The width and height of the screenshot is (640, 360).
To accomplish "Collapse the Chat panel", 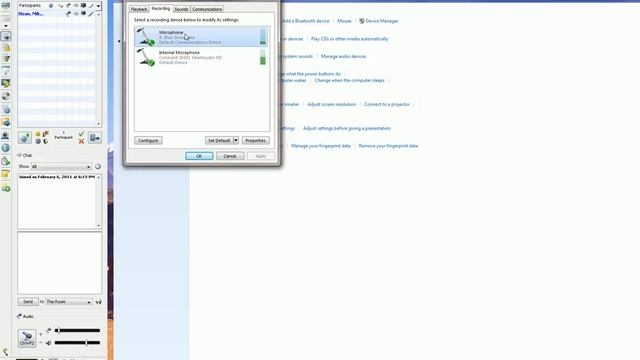I will point(19,156).
